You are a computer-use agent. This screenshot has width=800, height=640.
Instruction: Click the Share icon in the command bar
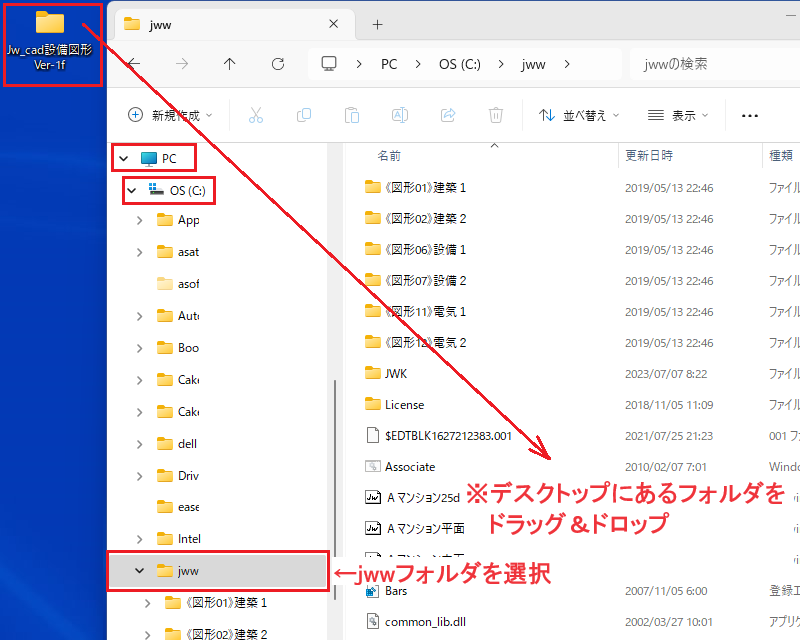pyautogui.click(x=447, y=115)
